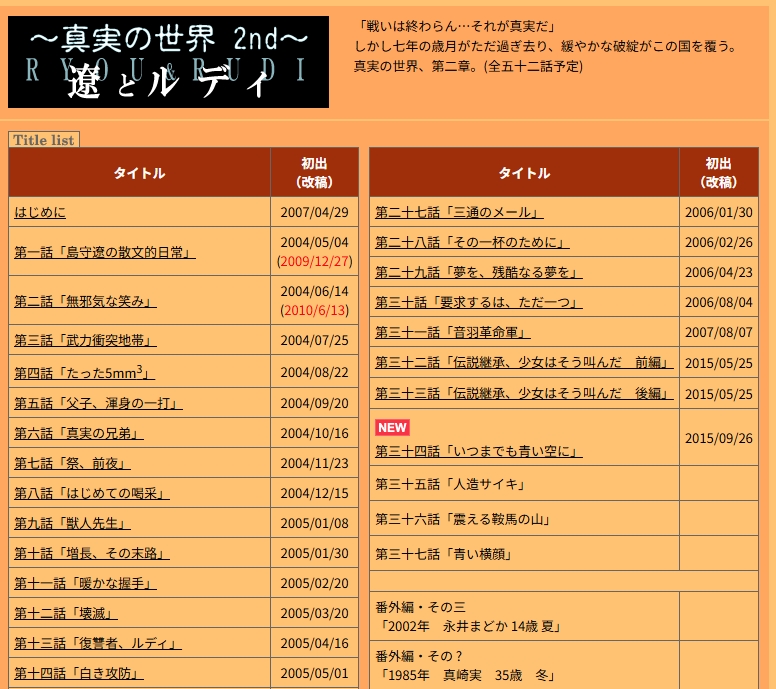Click the red revision date 2010/6/13

(x=314, y=310)
